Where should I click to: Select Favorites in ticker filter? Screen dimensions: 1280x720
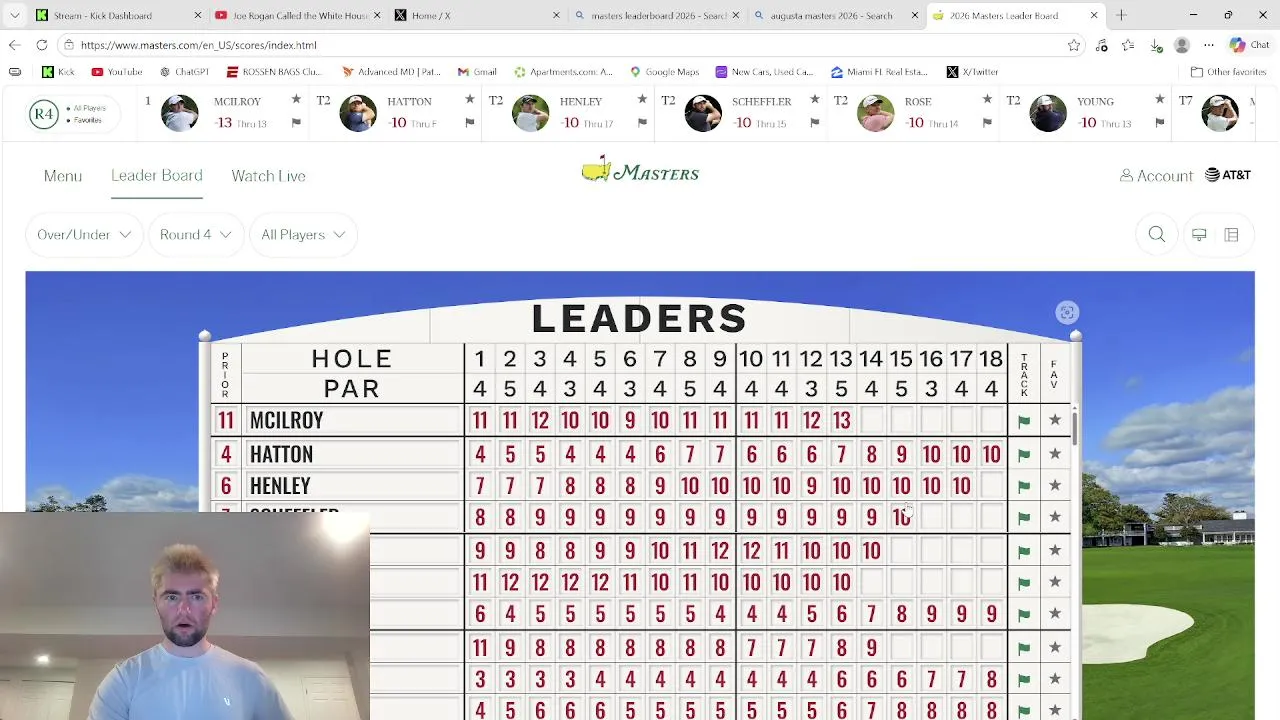(84, 120)
